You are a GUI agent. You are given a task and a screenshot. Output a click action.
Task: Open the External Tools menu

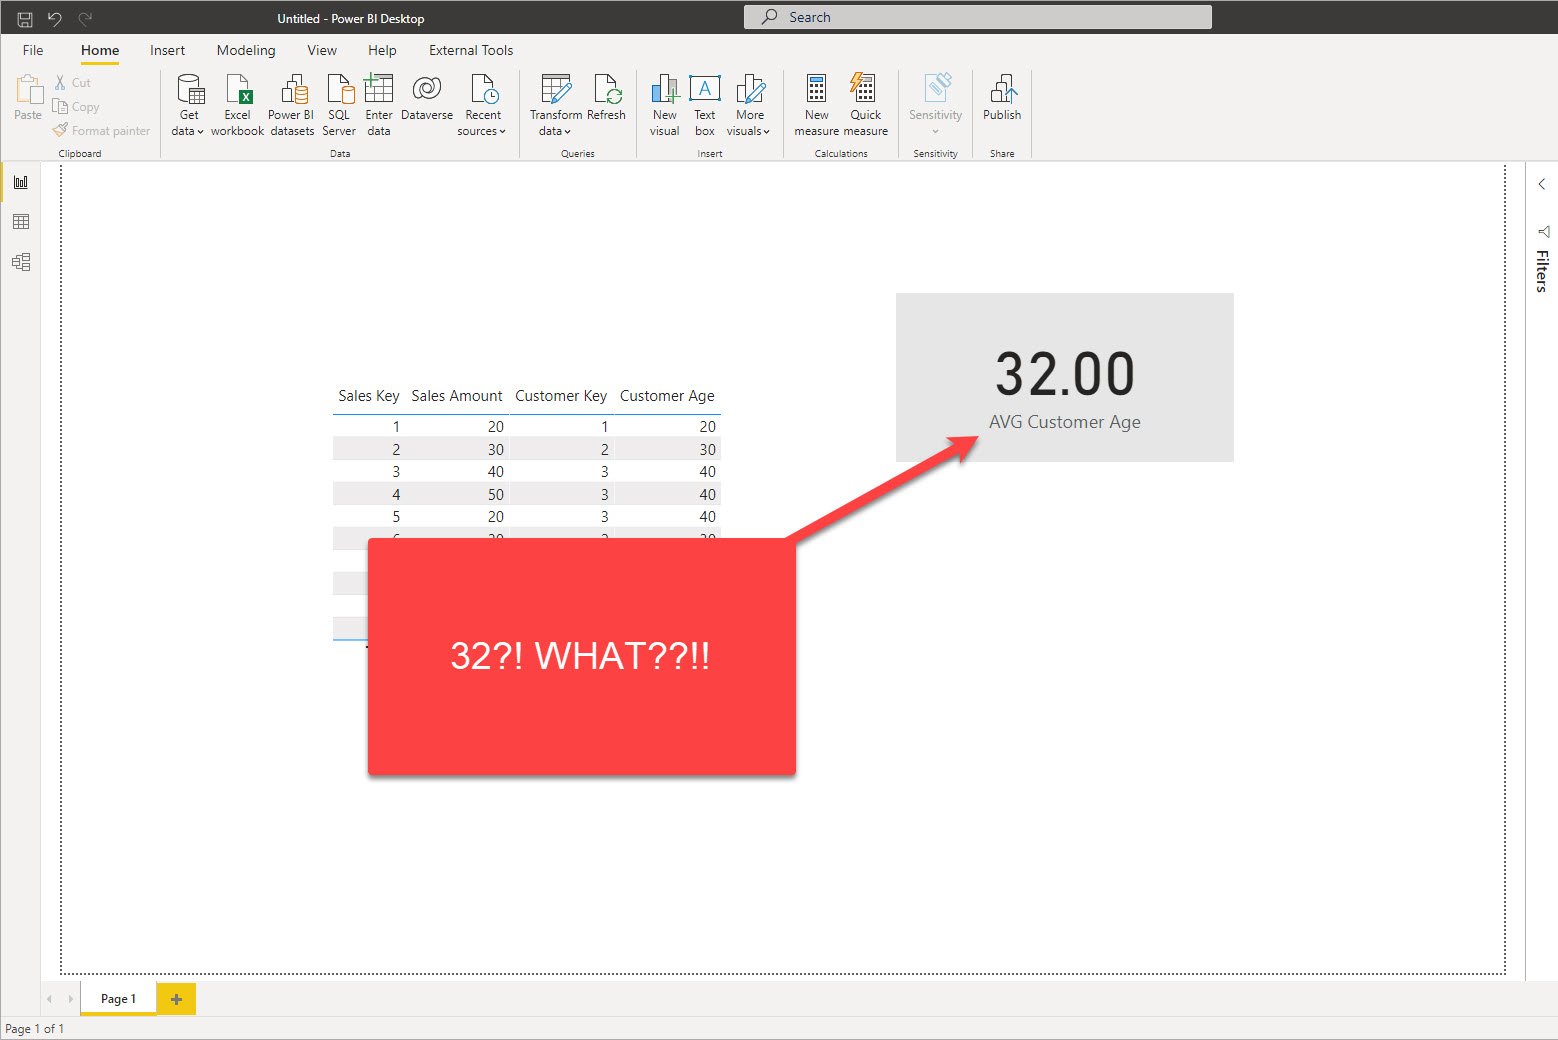coord(470,50)
